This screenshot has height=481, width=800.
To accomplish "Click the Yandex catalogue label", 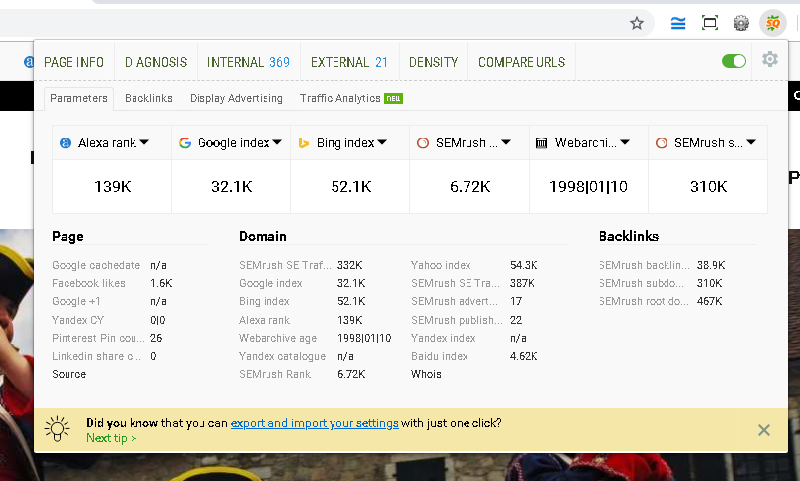I will tap(282, 356).
